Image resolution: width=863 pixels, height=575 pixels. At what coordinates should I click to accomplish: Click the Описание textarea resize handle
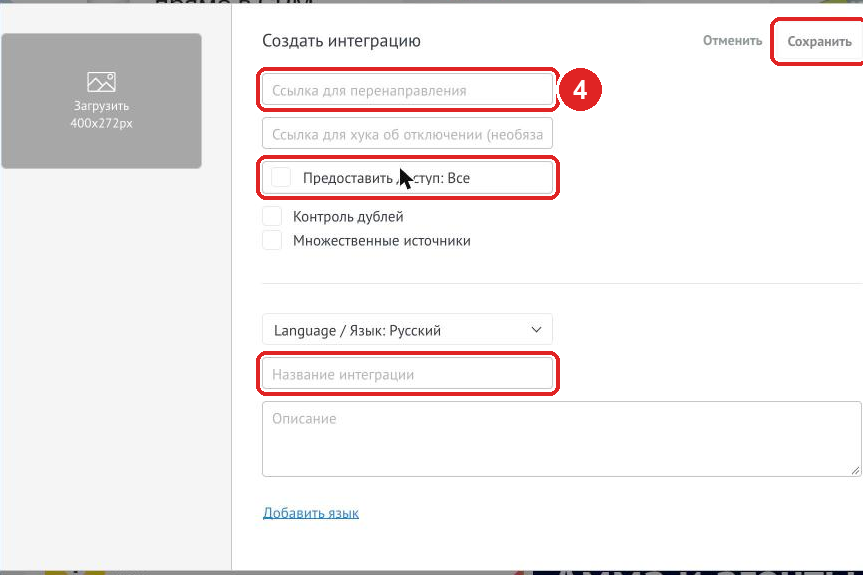(855, 470)
